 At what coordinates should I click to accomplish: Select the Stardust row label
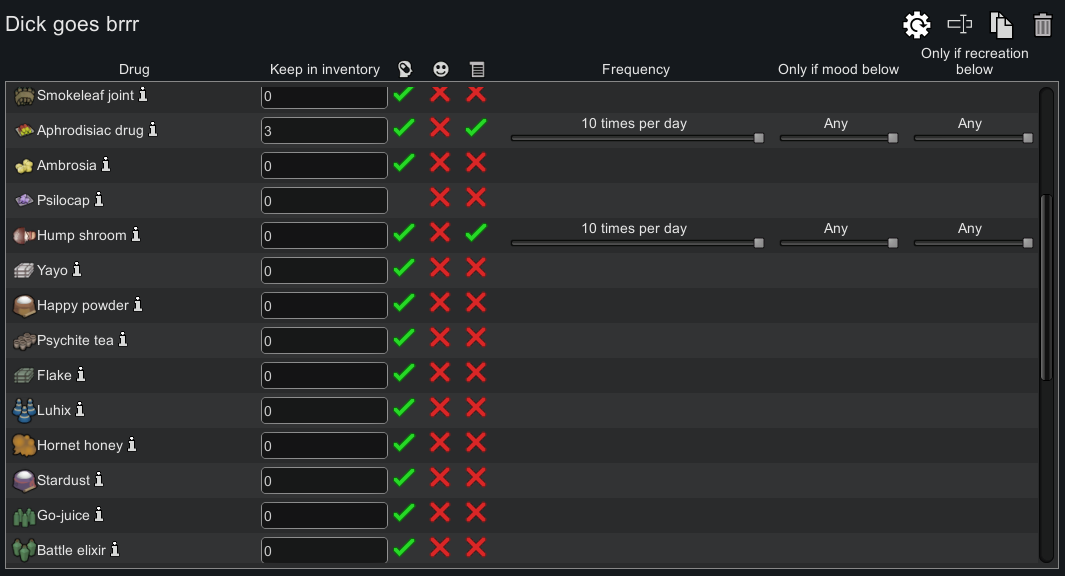(63, 480)
